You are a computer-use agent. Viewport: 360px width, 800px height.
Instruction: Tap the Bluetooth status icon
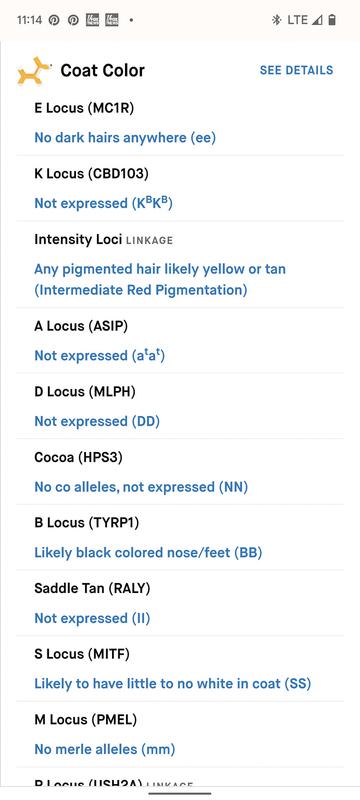pyautogui.click(x=276, y=20)
